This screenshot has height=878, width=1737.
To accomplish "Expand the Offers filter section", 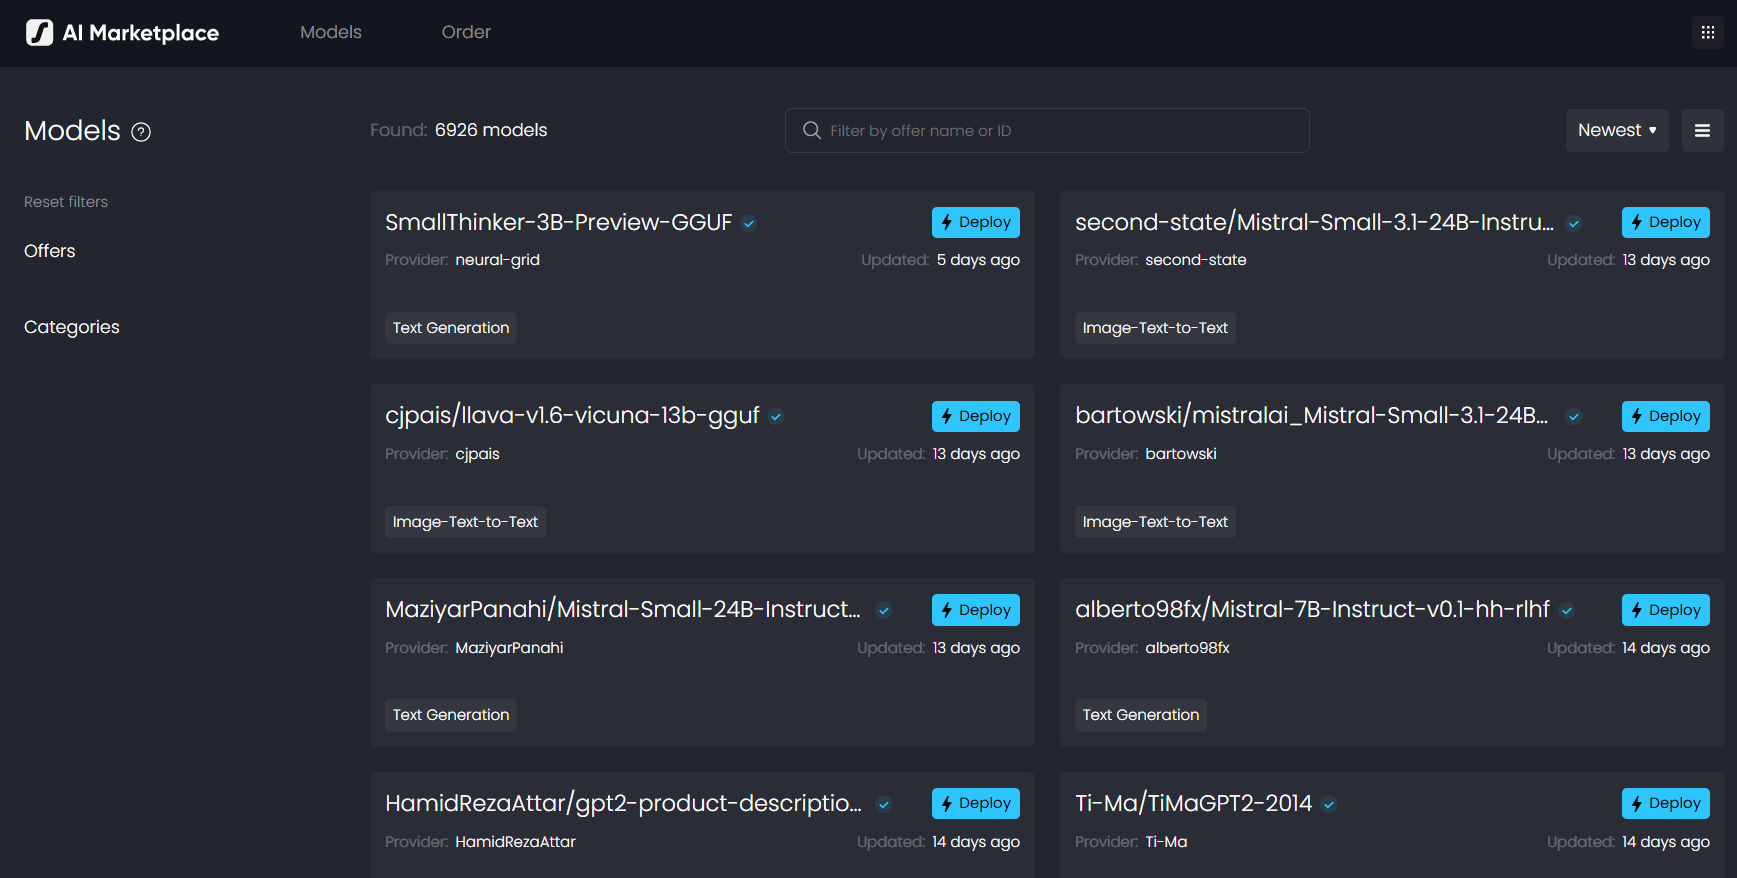I will 50,251.
